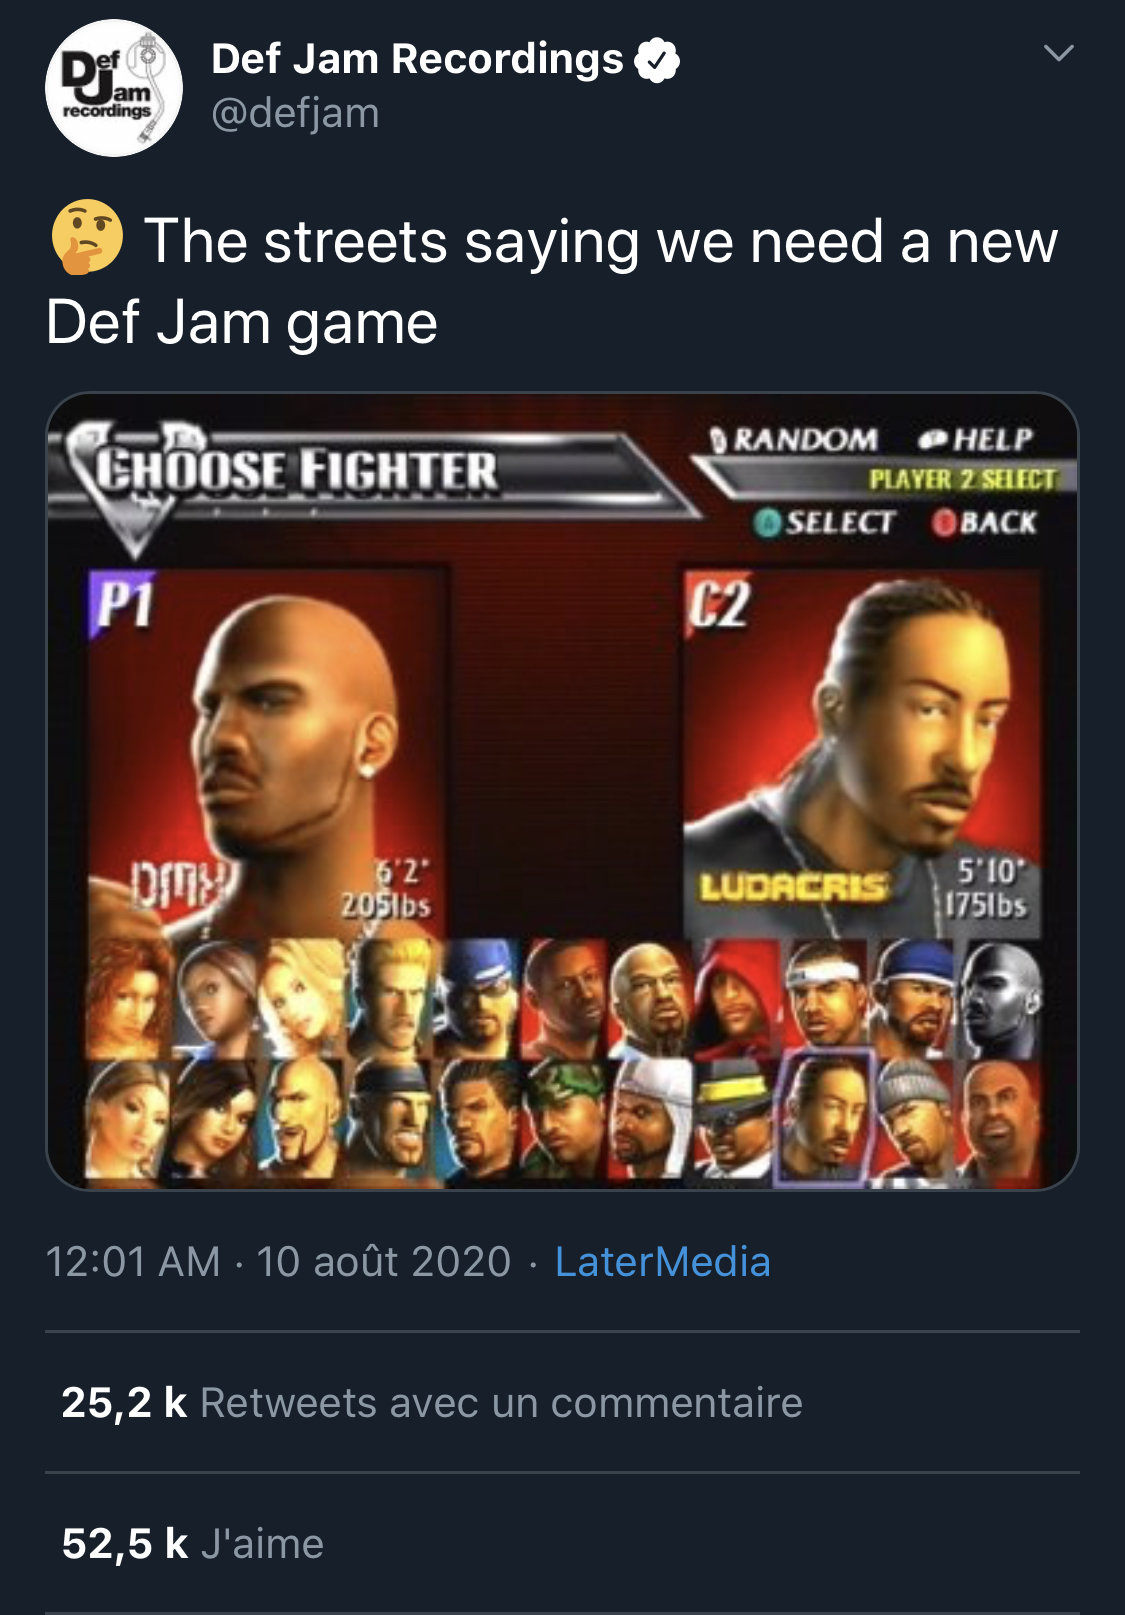View the J'aime likes list

pos(193,1543)
